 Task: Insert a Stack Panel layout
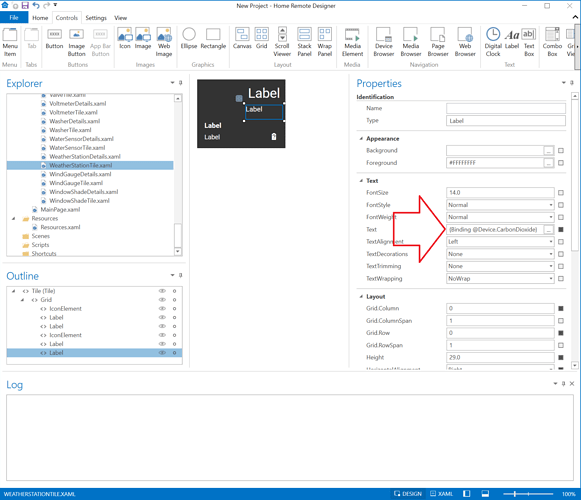[x=304, y=42]
